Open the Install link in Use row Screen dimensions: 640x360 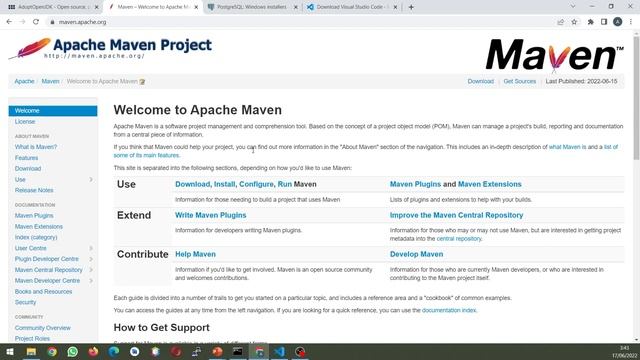tap(224, 184)
